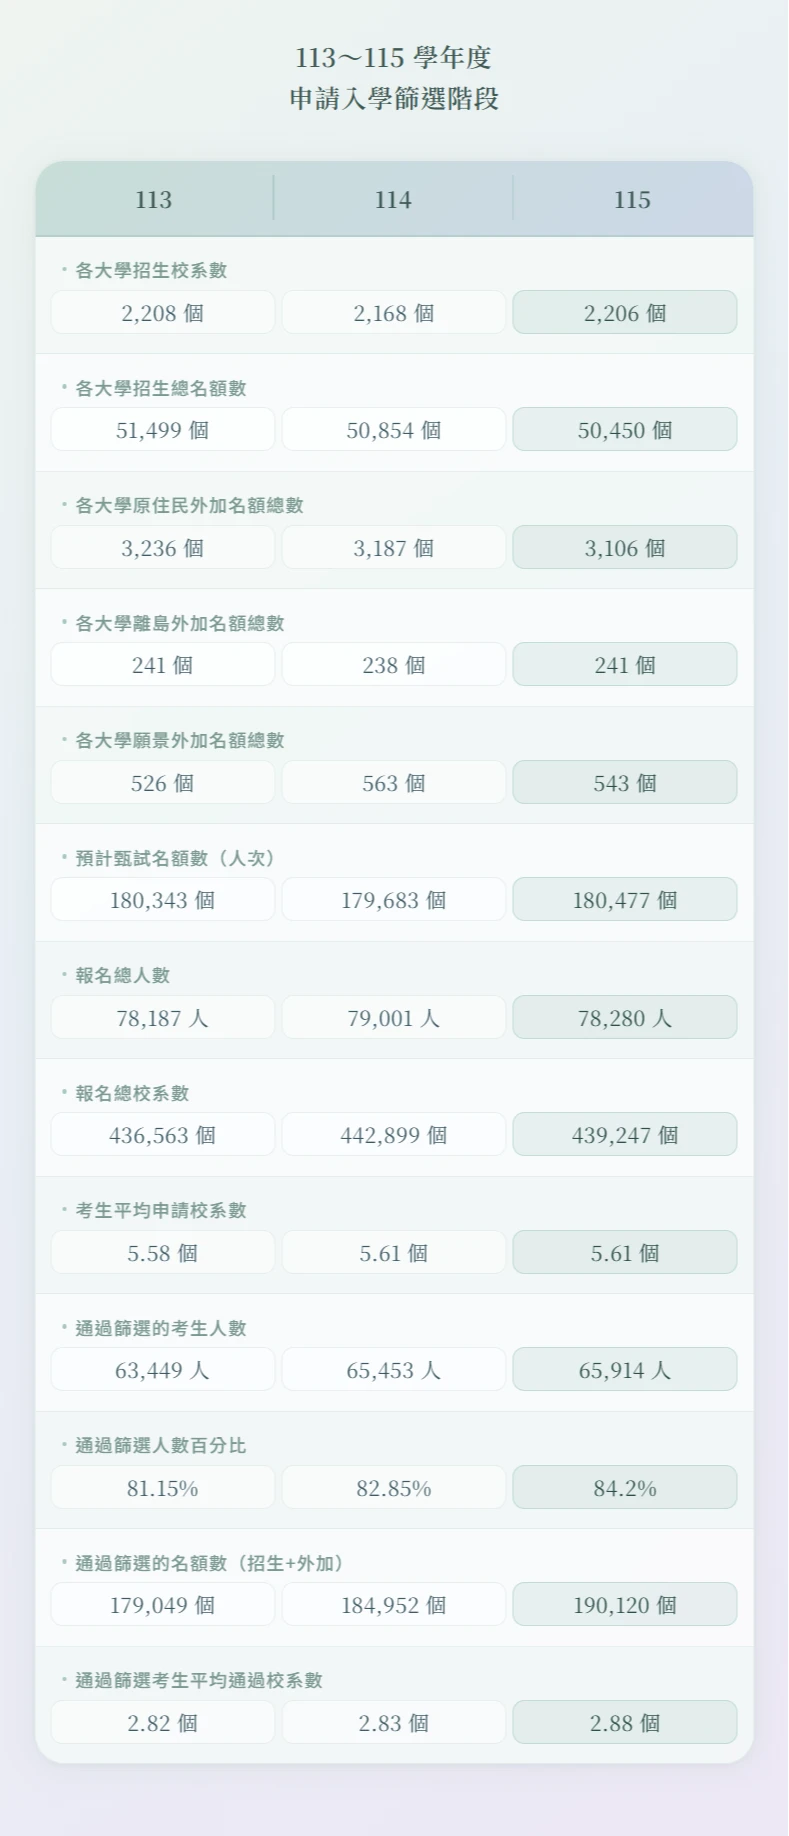The height and width of the screenshot is (1836, 789).
Task: Click the page title 申請入學篩選階段
Action: point(394,99)
